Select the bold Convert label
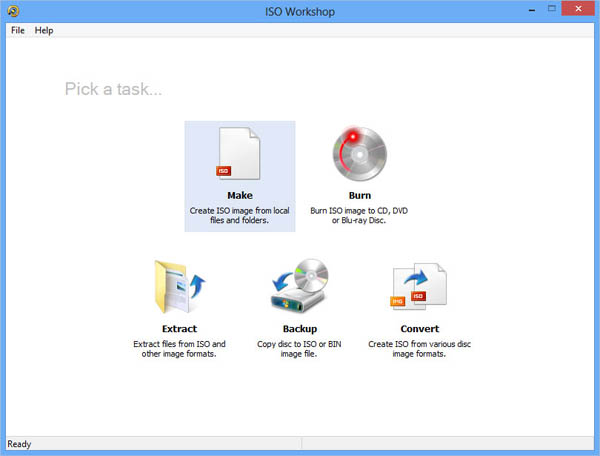This screenshot has height=456, width=600. point(420,329)
